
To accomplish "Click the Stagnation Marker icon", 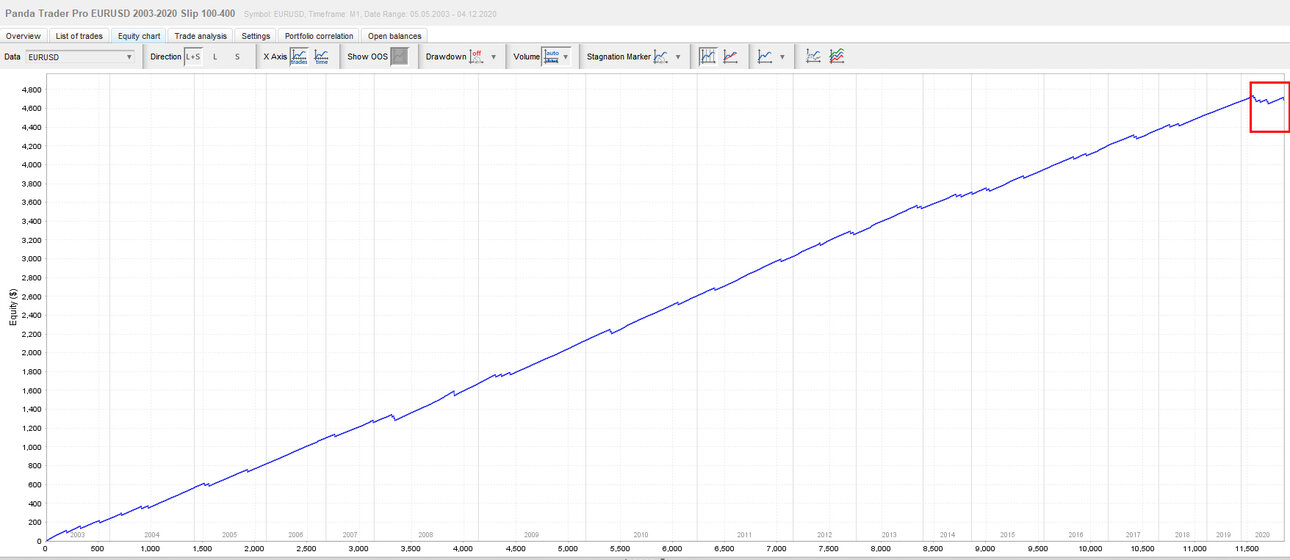I will pos(661,57).
